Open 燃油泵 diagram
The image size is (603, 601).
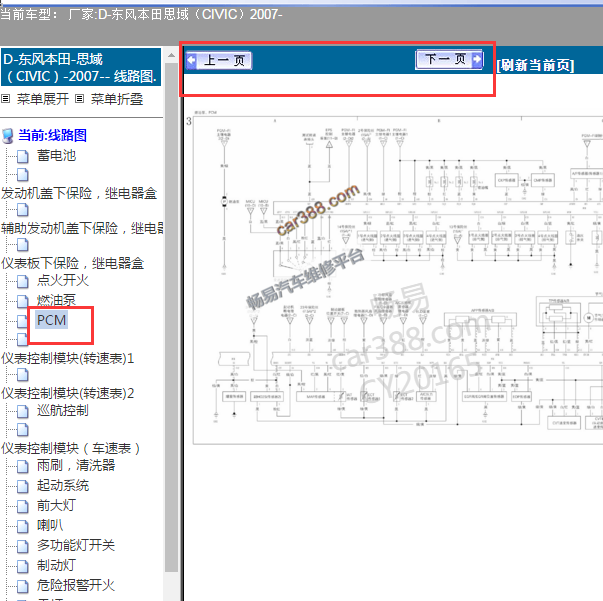tap(57, 300)
